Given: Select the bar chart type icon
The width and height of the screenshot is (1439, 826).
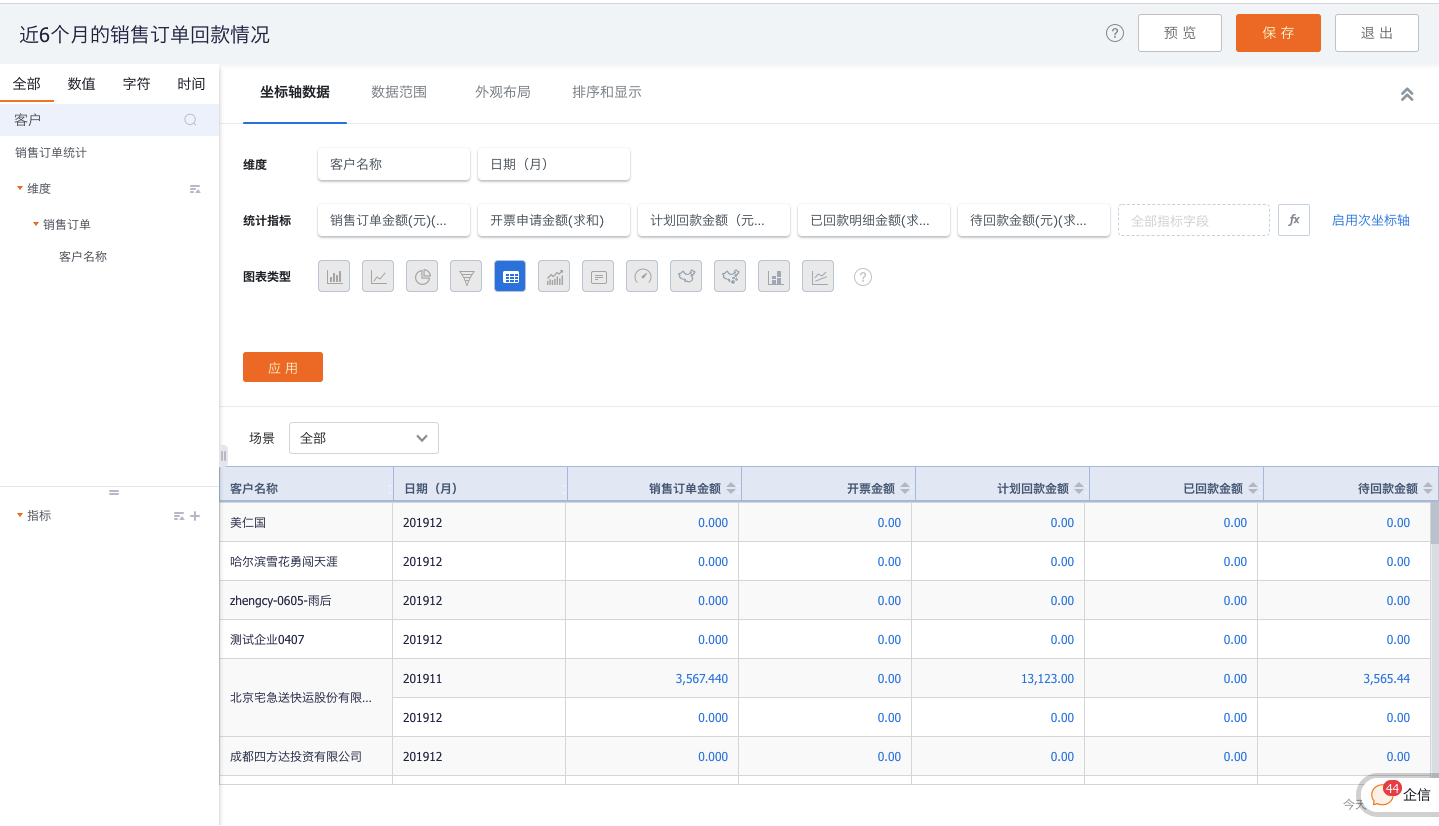Looking at the screenshot, I should point(334,277).
